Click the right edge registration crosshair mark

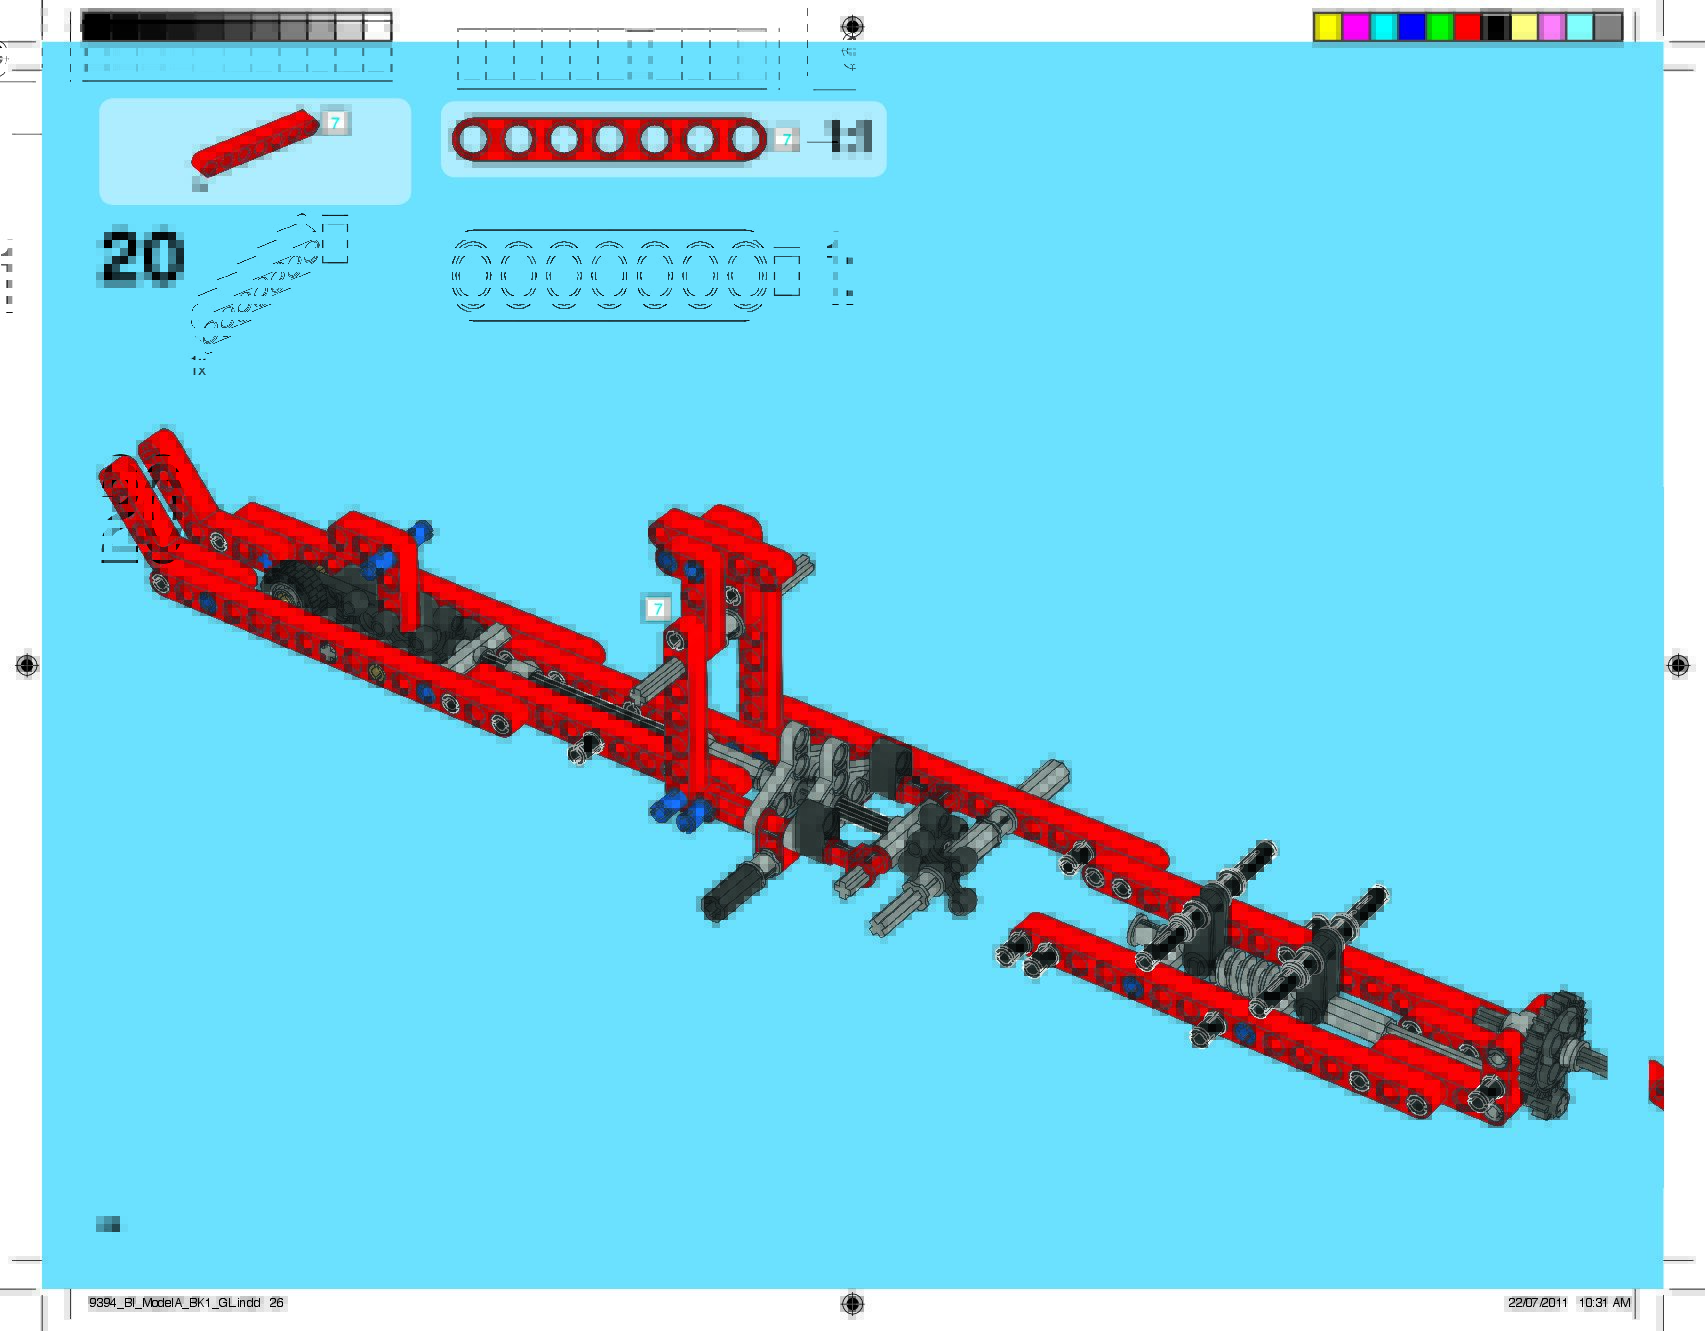1678,665
